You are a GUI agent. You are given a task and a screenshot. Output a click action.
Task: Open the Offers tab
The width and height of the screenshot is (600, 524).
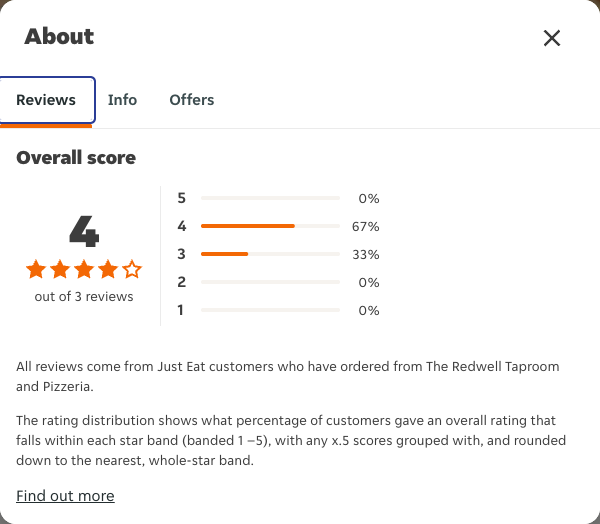[x=192, y=100]
